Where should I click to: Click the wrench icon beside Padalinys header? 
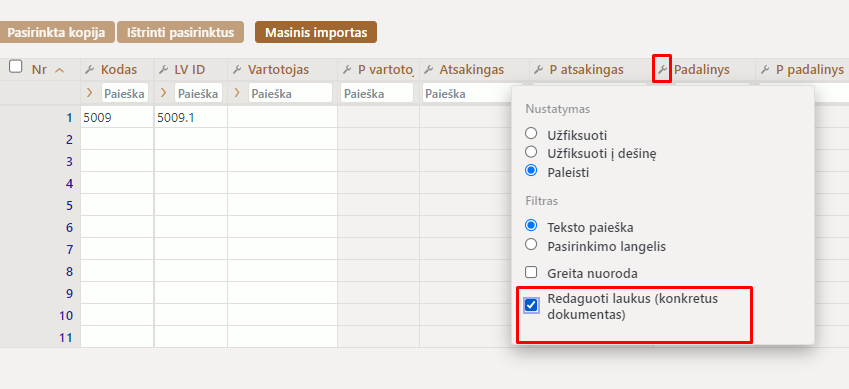(662, 70)
